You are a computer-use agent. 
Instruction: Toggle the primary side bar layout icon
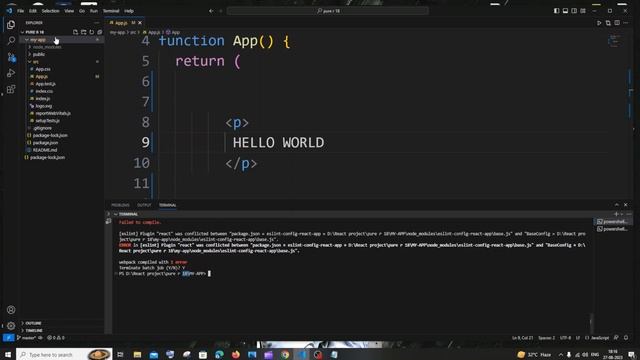point(556,11)
